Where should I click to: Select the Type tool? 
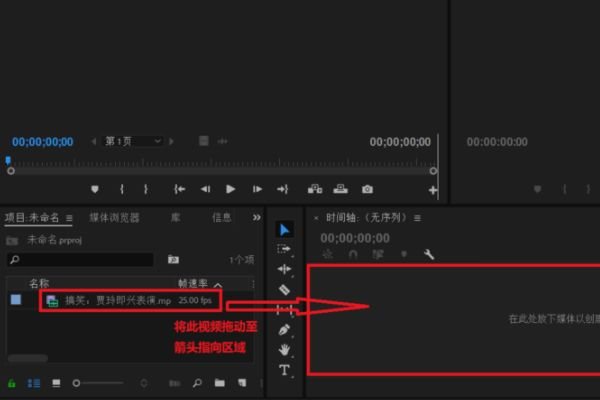click(284, 370)
